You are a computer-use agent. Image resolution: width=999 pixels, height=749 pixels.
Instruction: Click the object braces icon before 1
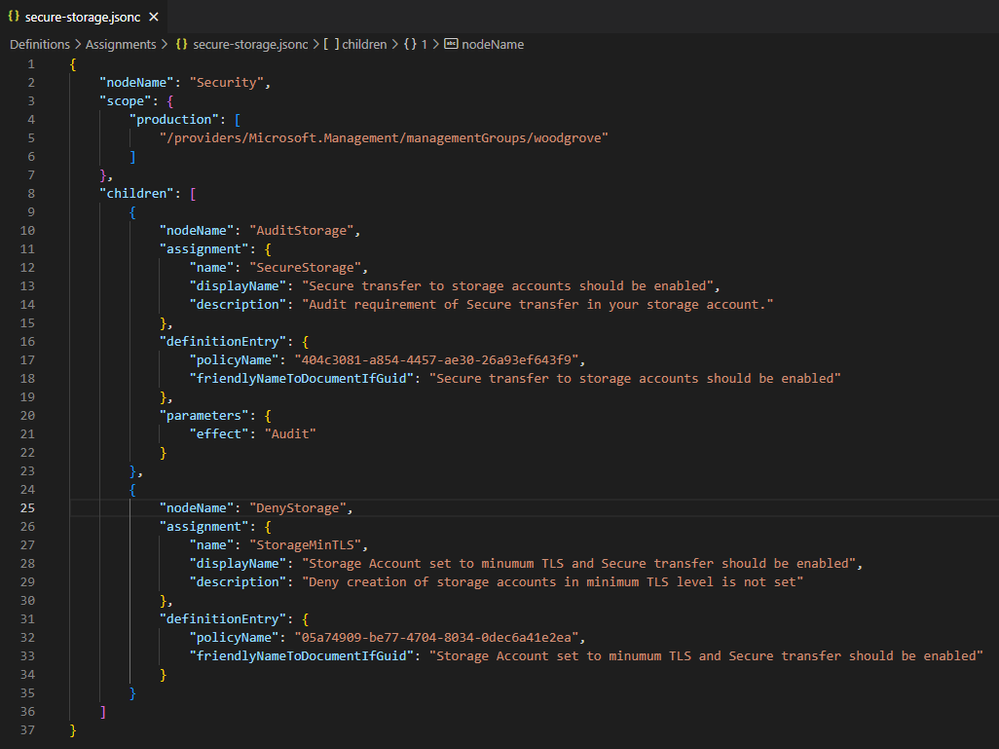click(410, 45)
